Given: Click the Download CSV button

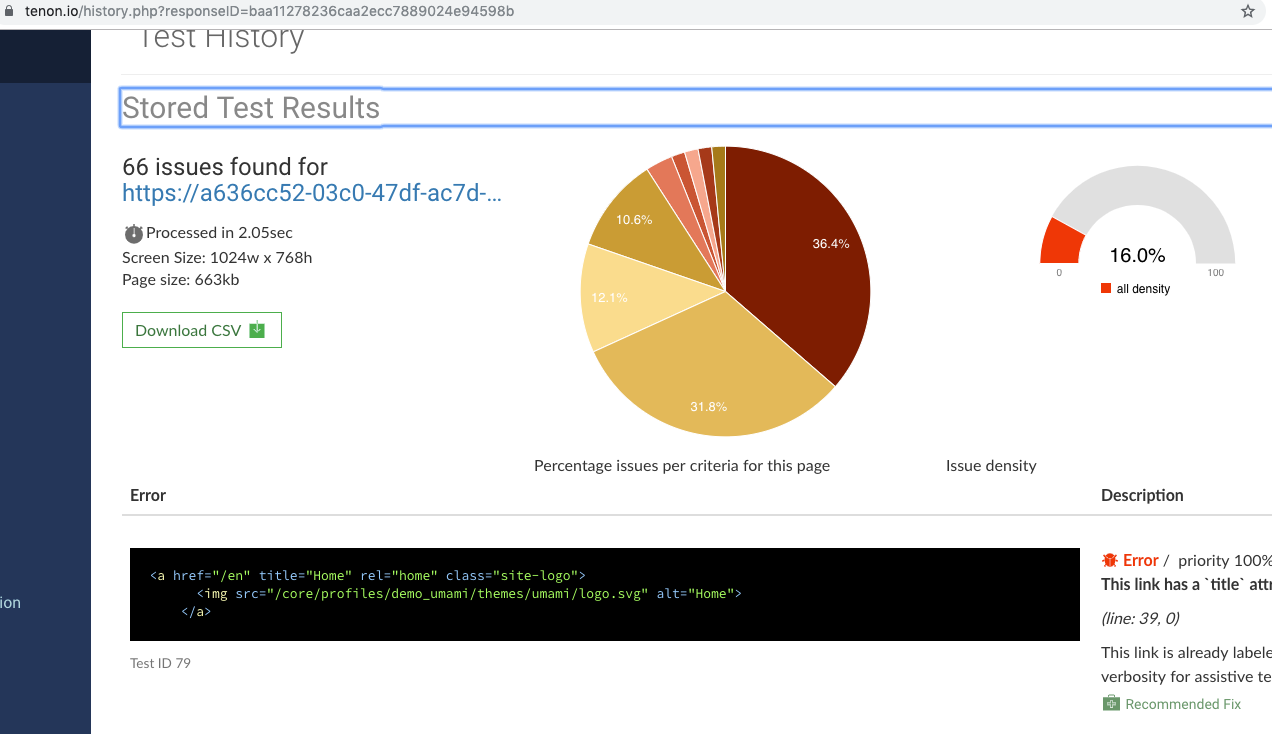Looking at the screenshot, I should pyautogui.click(x=202, y=330).
